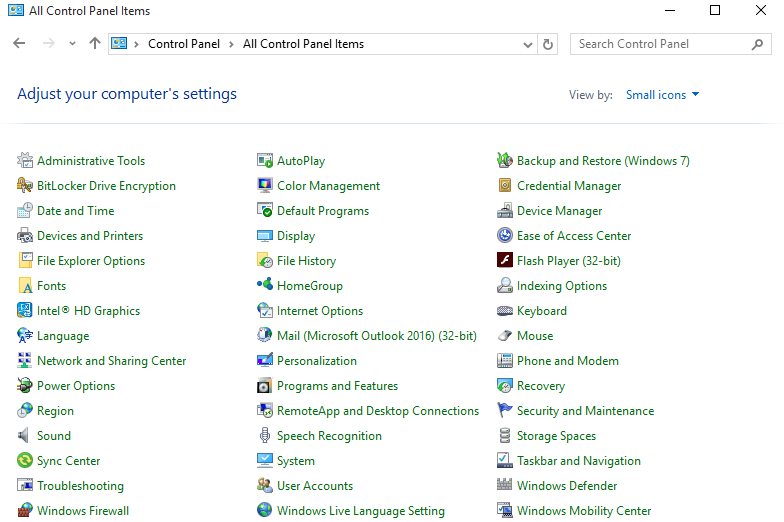Refresh the Control Panel view
Viewport: 784px width, 522px height.
(548, 44)
